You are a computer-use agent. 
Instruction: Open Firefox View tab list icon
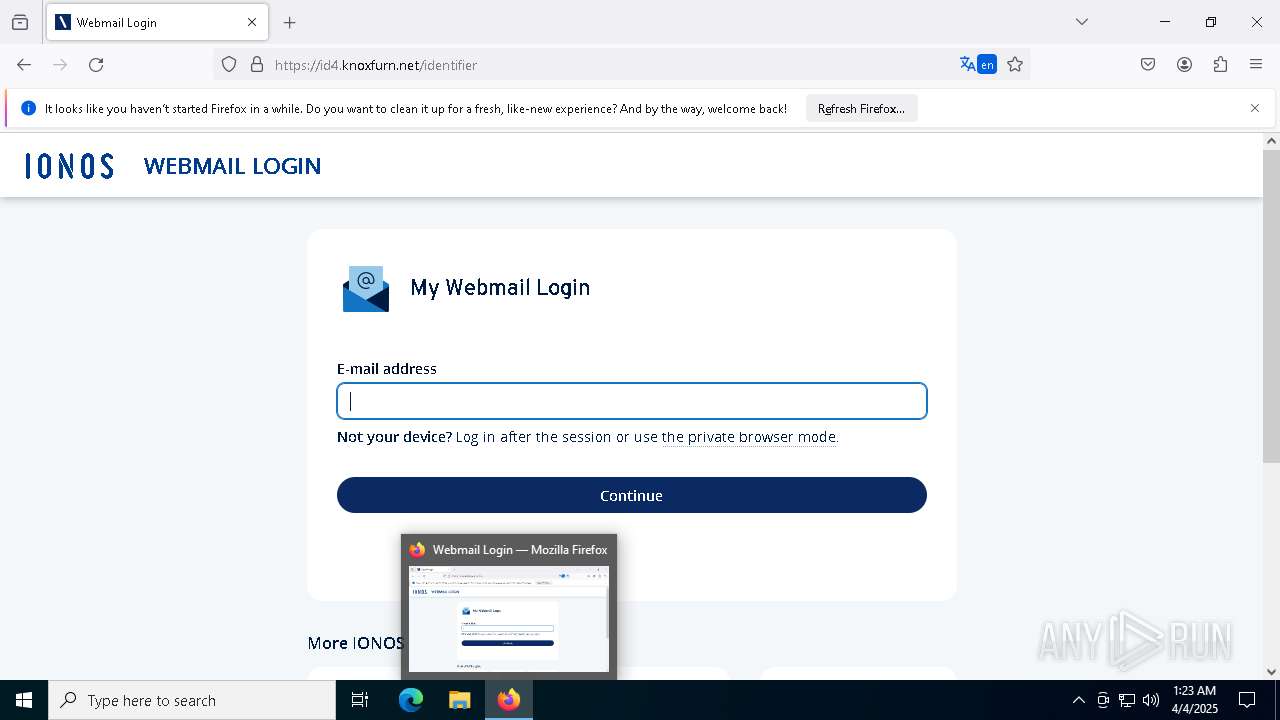[x=20, y=22]
